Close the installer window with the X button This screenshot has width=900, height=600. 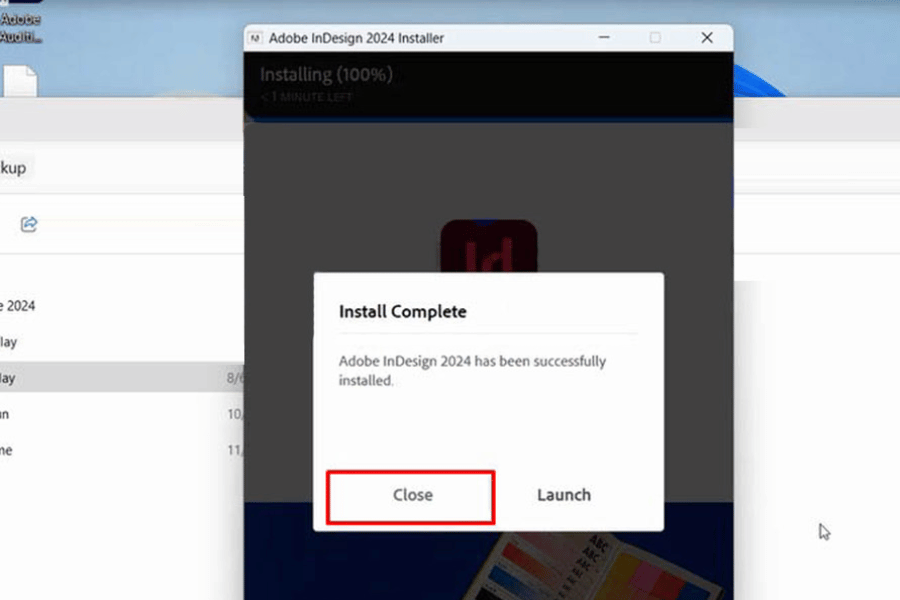(x=707, y=38)
